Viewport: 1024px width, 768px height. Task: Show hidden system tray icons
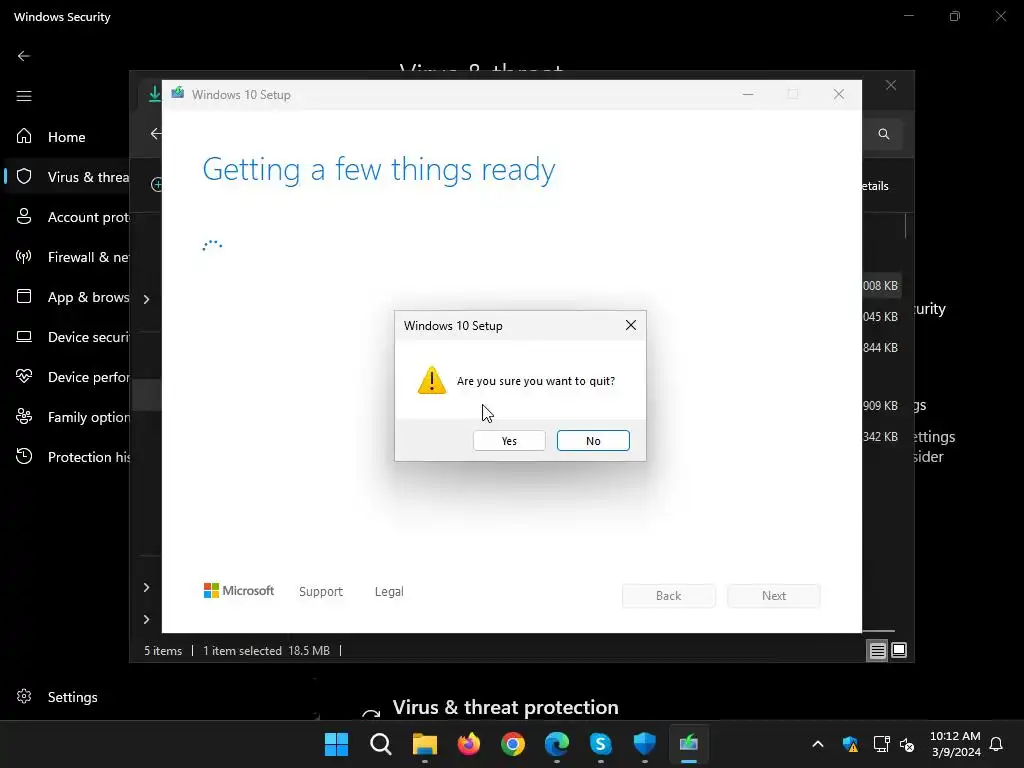pos(818,744)
